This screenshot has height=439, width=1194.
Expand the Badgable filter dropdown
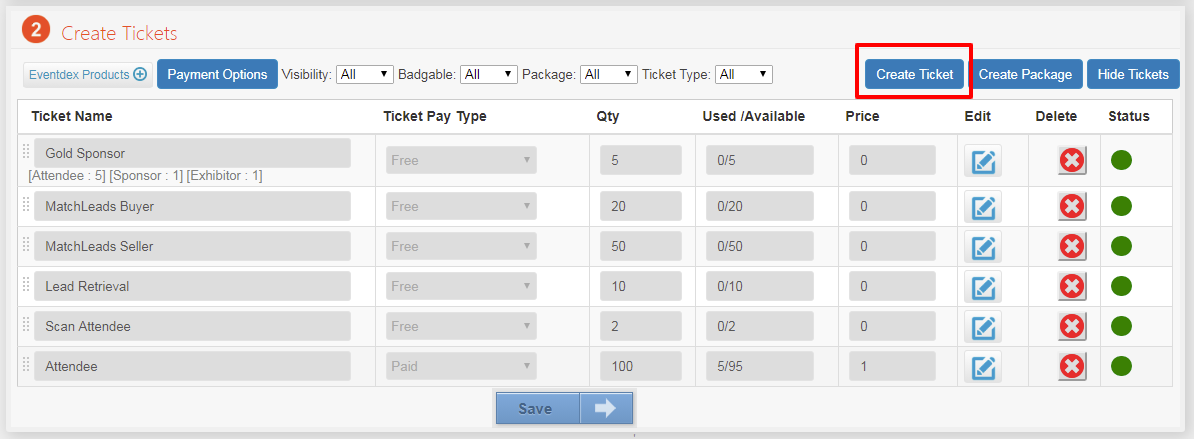[489, 74]
